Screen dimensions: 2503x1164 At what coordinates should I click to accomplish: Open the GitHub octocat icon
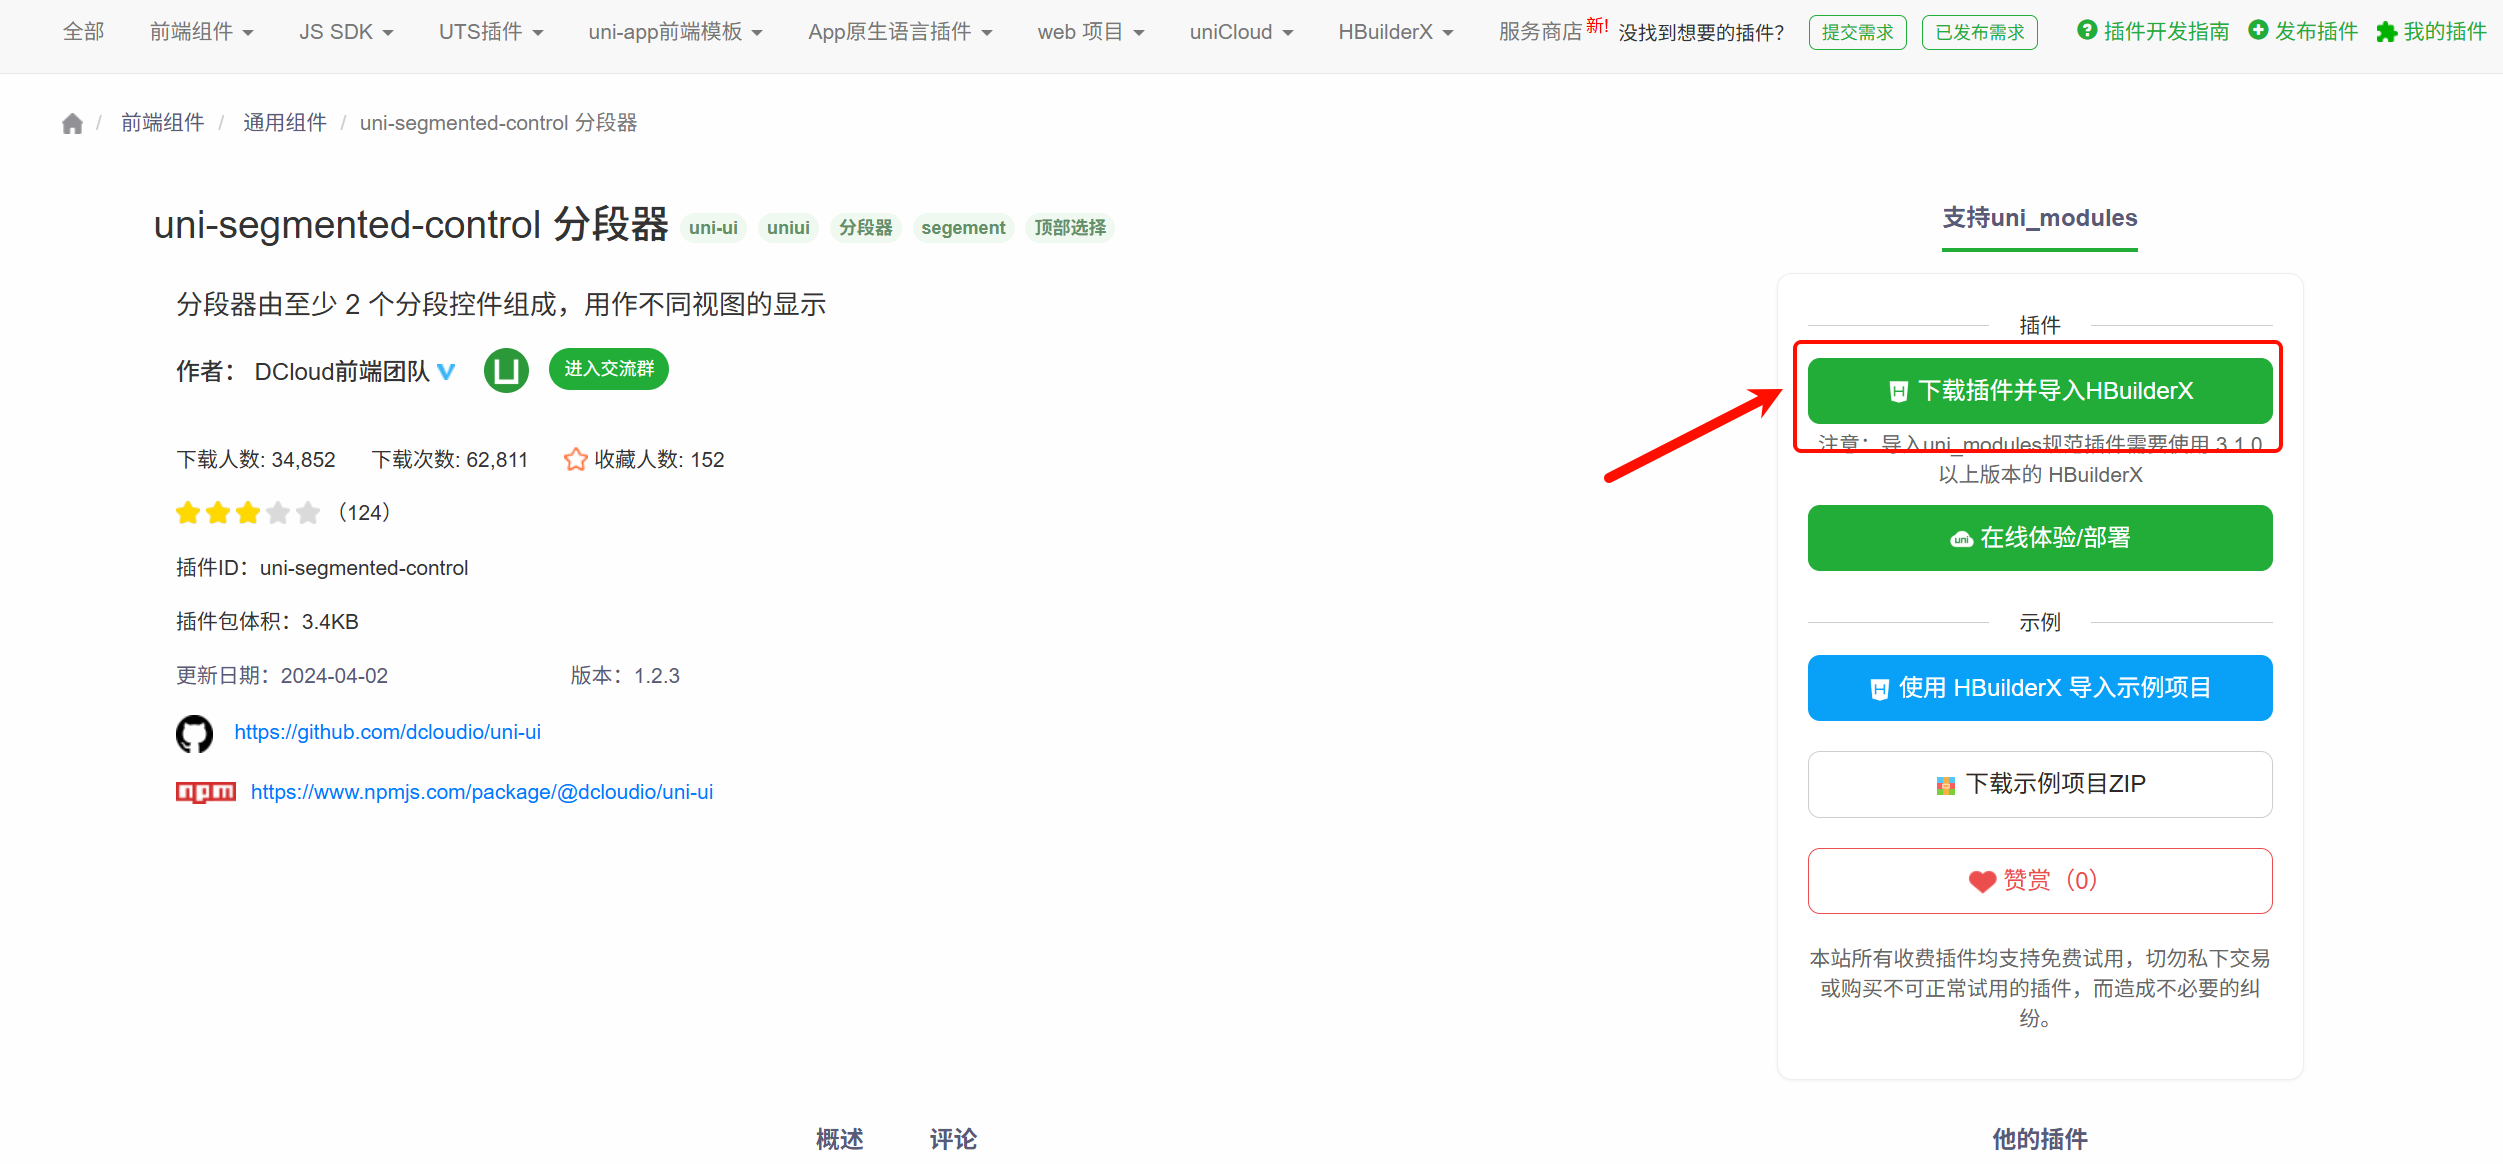(194, 733)
